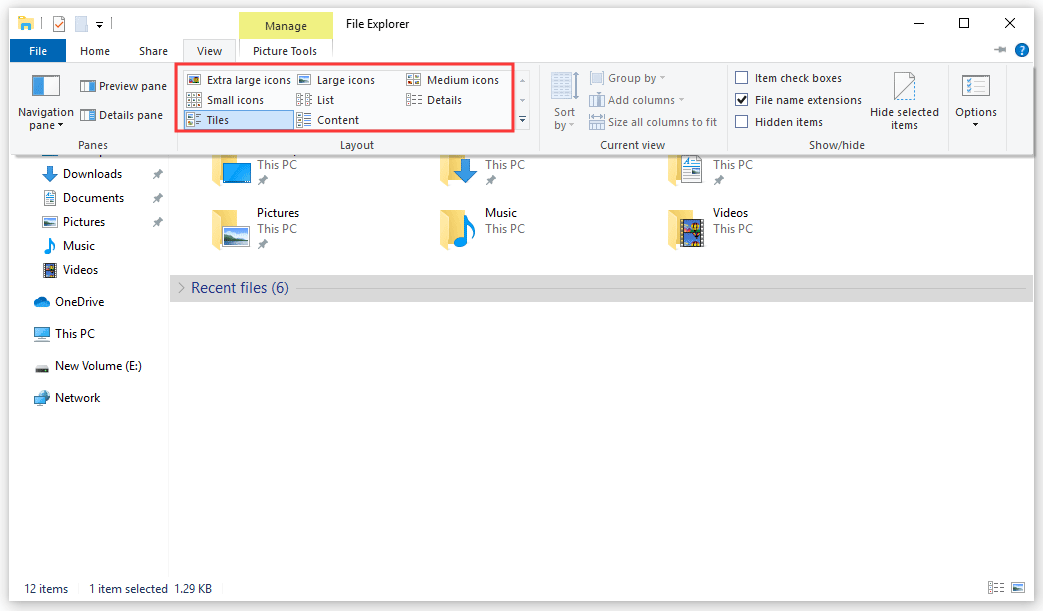The height and width of the screenshot is (611, 1043).
Task: Click the Manage contextual tab
Action: (x=285, y=26)
